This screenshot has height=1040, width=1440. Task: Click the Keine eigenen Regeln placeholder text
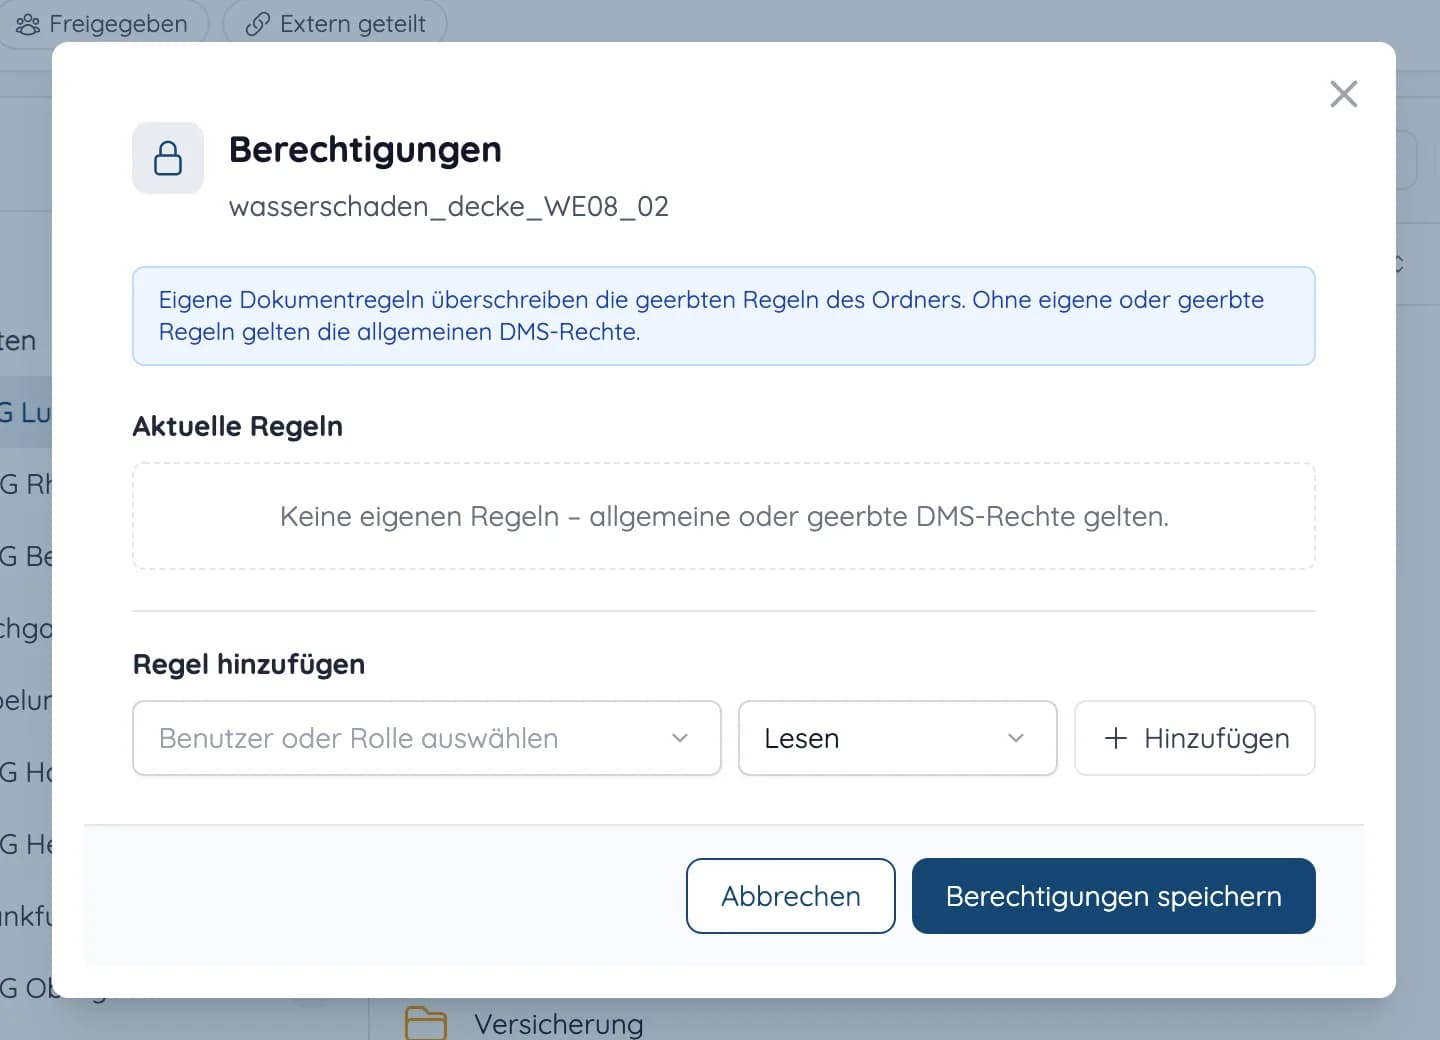(x=724, y=516)
